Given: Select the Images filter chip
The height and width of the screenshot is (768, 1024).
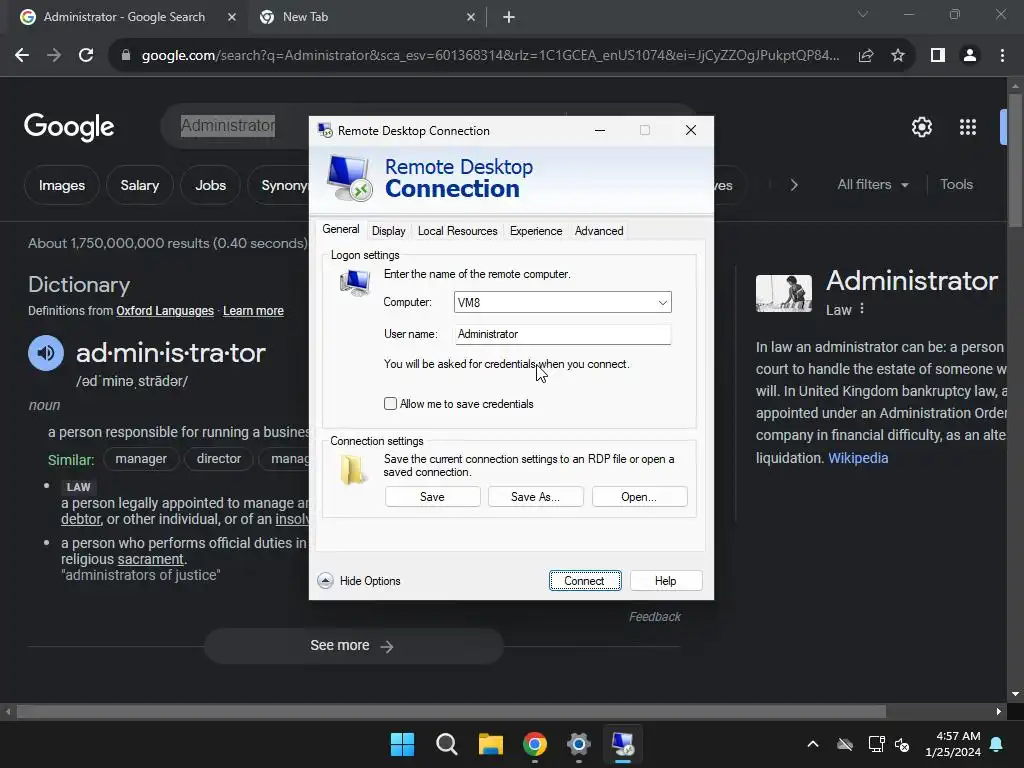Looking at the screenshot, I should tap(62, 185).
